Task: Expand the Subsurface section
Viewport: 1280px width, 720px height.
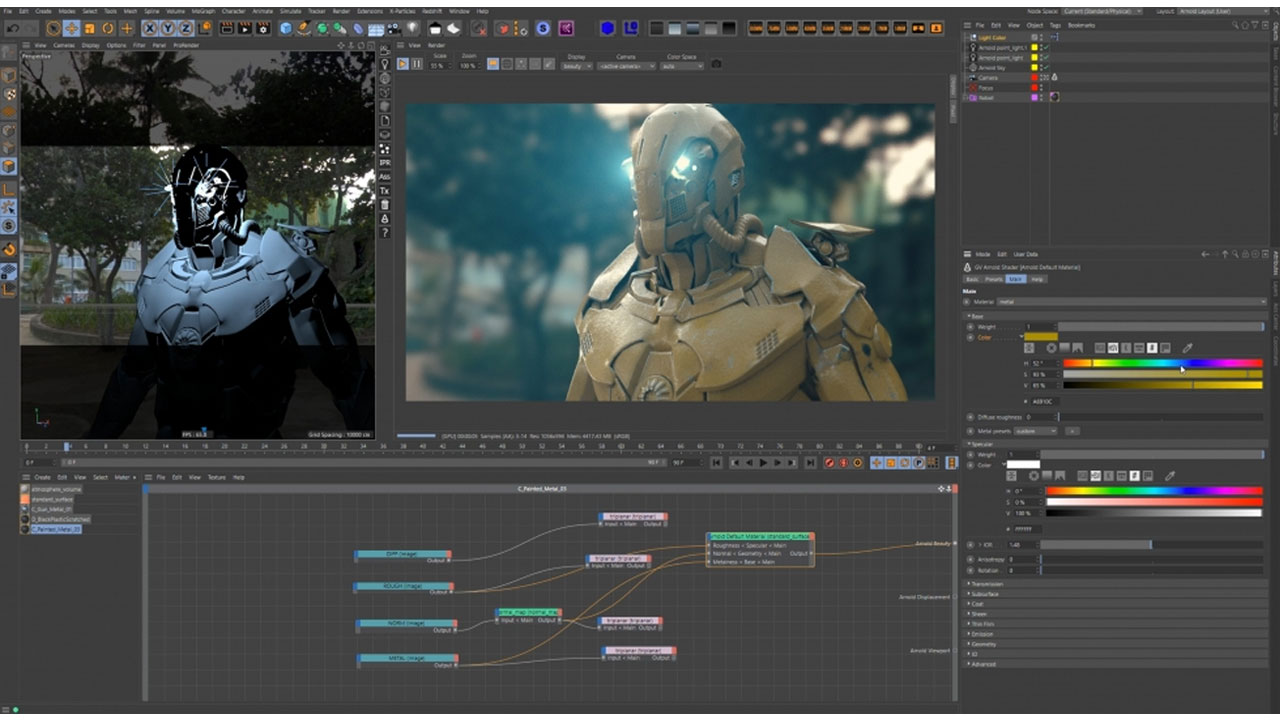Action: (986, 594)
